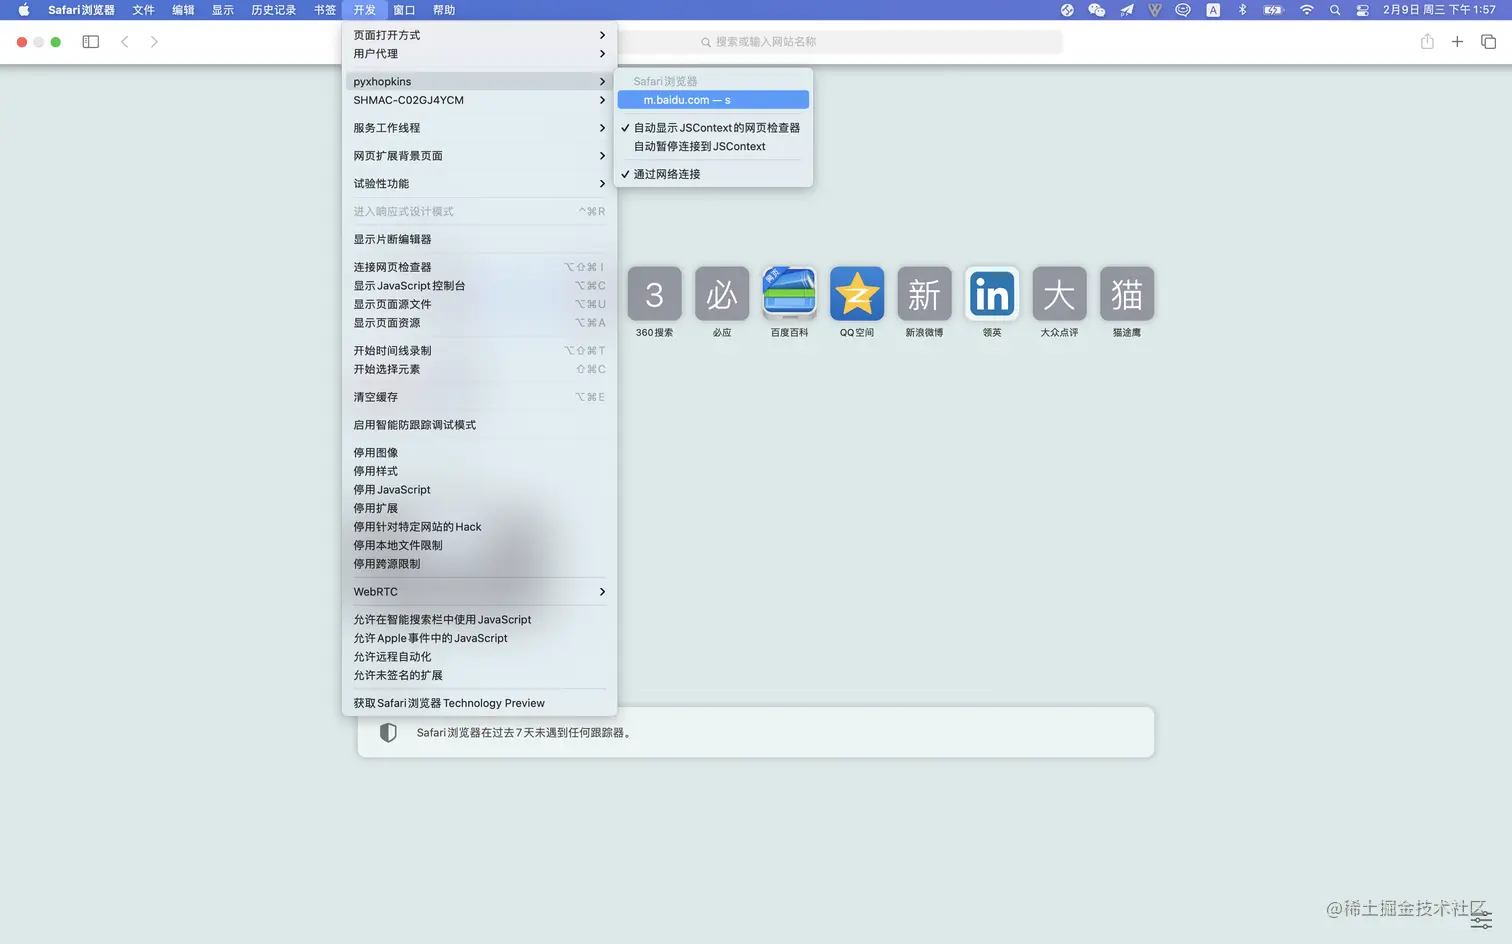Viewport: 1512px width, 944px height.
Task: Expand the 用户代理 submenu
Action: click(480, 53)
